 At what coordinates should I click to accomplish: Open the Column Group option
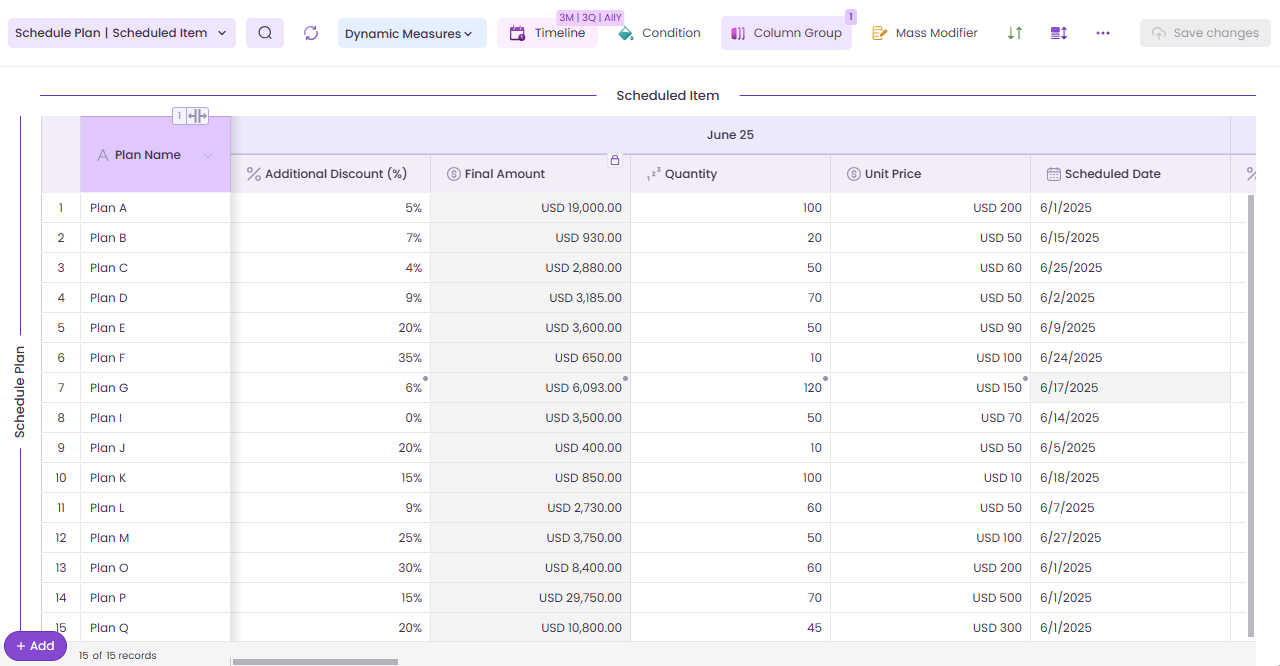coord(786,33)
